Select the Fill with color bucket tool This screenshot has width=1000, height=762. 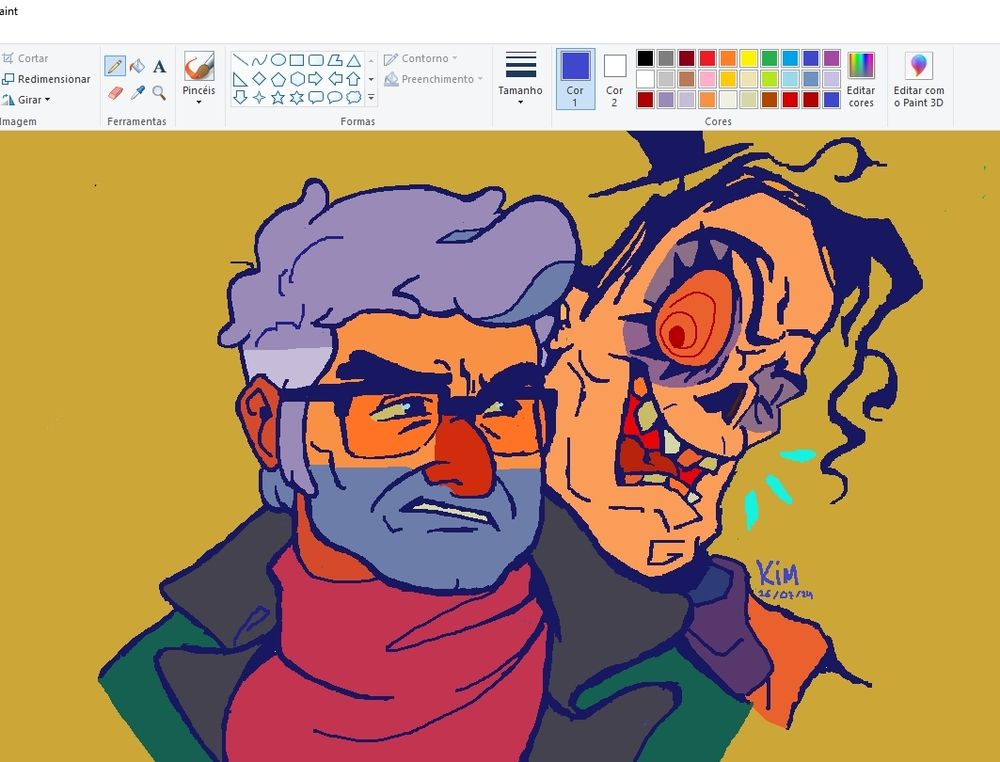point(137,66)
